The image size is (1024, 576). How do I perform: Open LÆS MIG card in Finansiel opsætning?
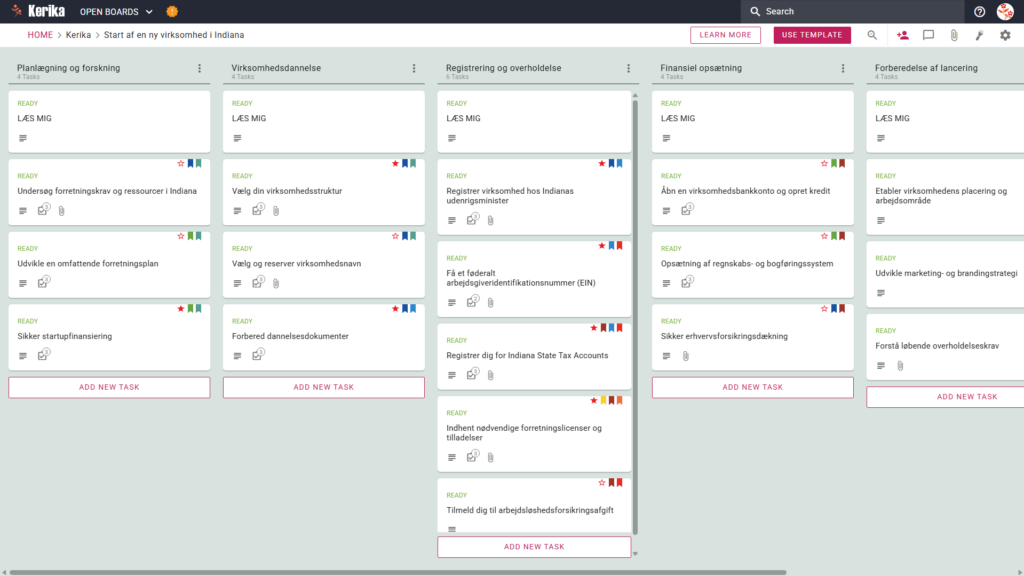tap(752, 121)
